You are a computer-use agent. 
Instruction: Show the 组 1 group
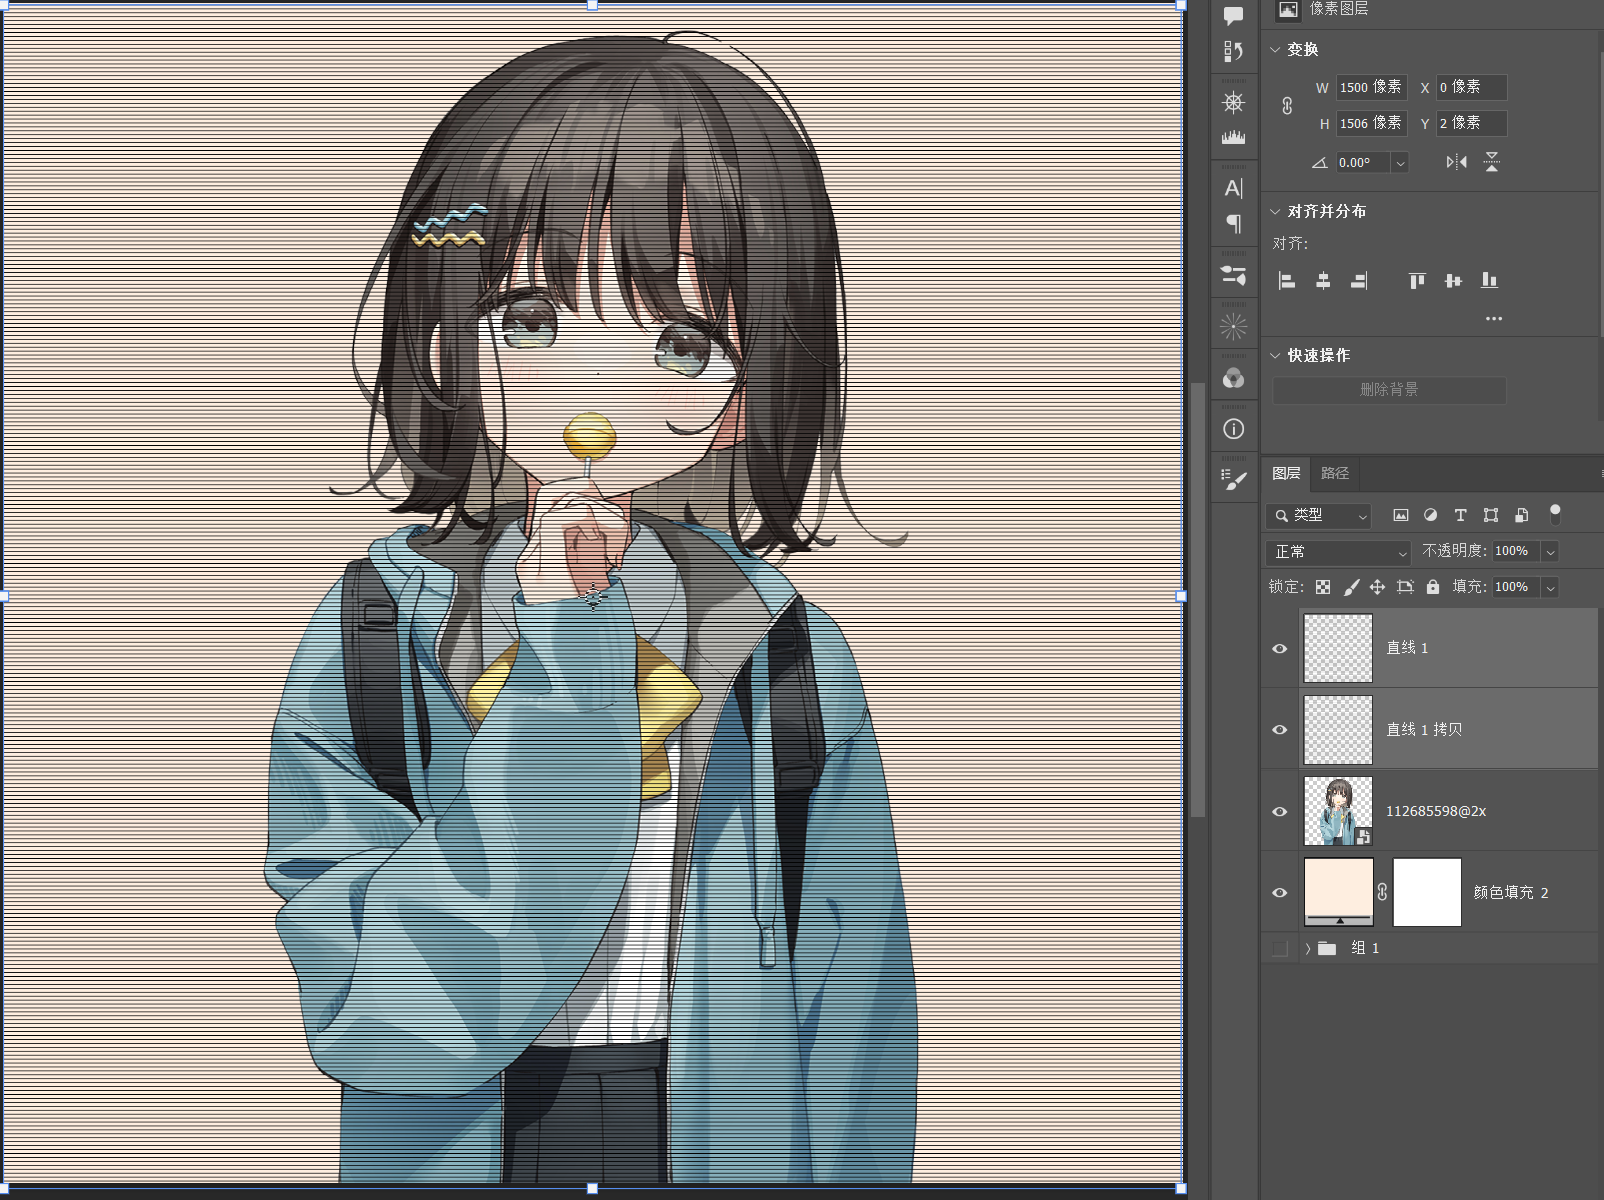coord(1279,948)
